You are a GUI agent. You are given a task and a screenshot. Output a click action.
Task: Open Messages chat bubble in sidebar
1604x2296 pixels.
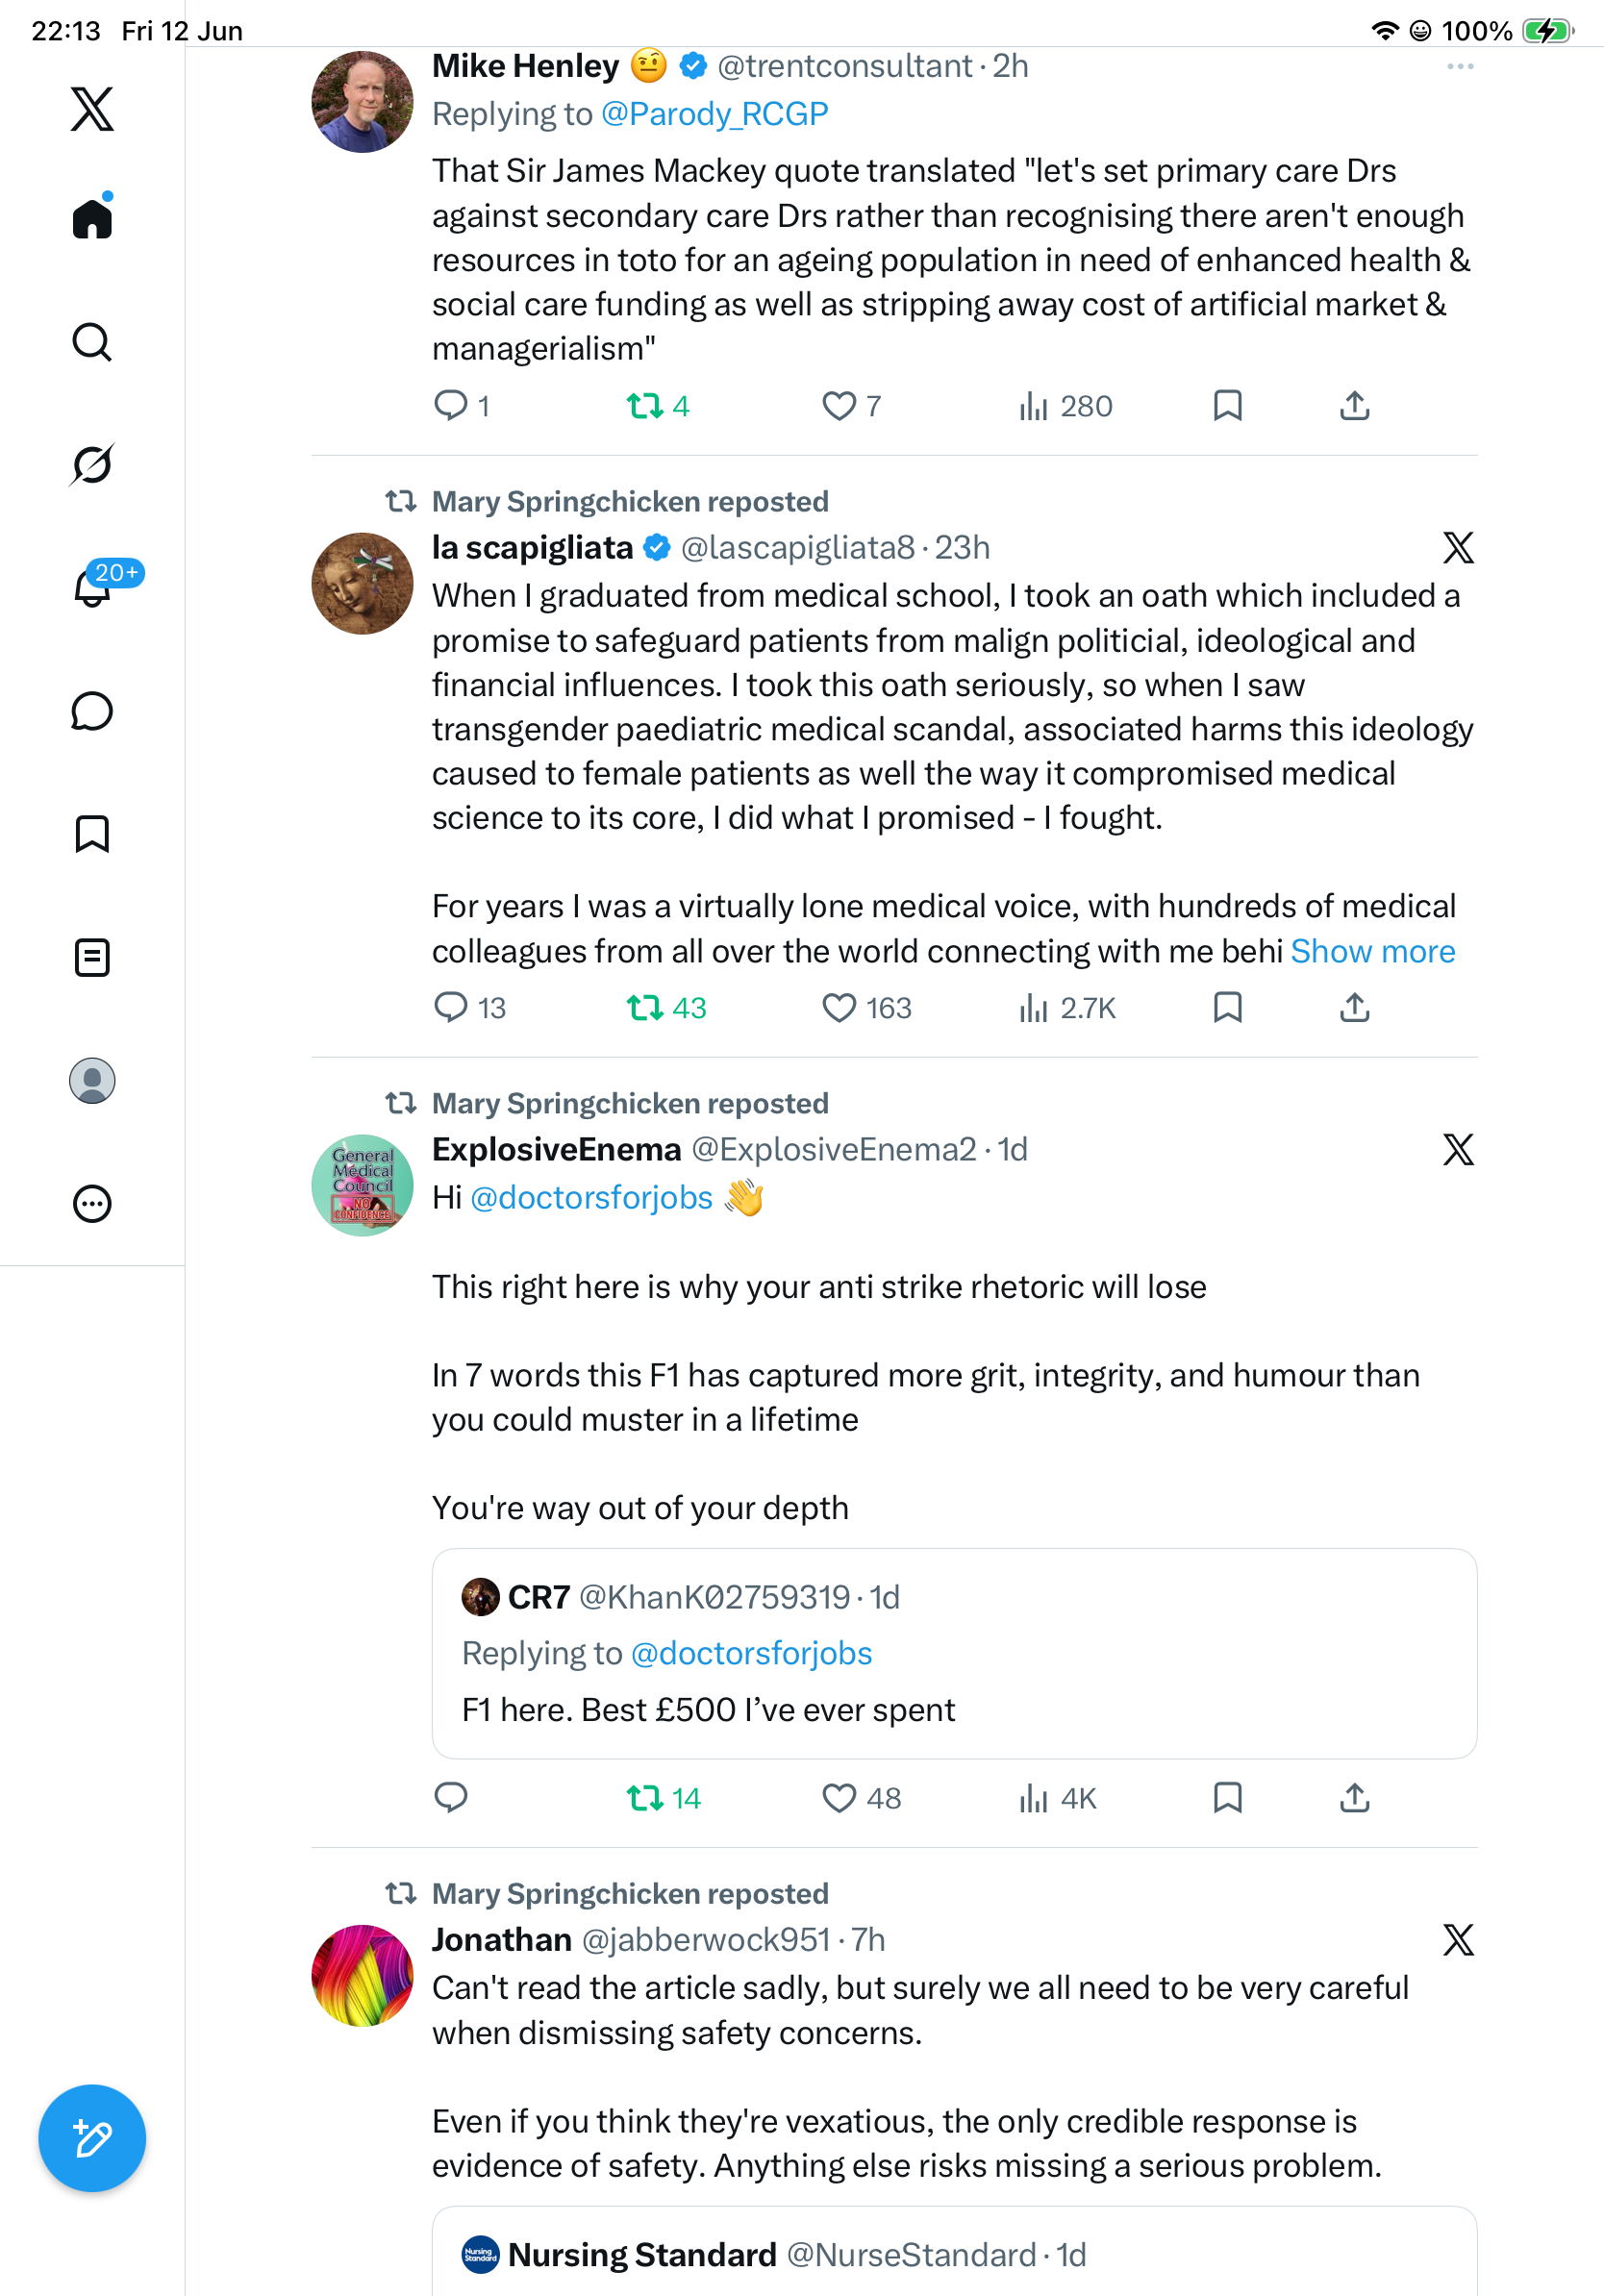pyautogui.click(x=92, y=711)
